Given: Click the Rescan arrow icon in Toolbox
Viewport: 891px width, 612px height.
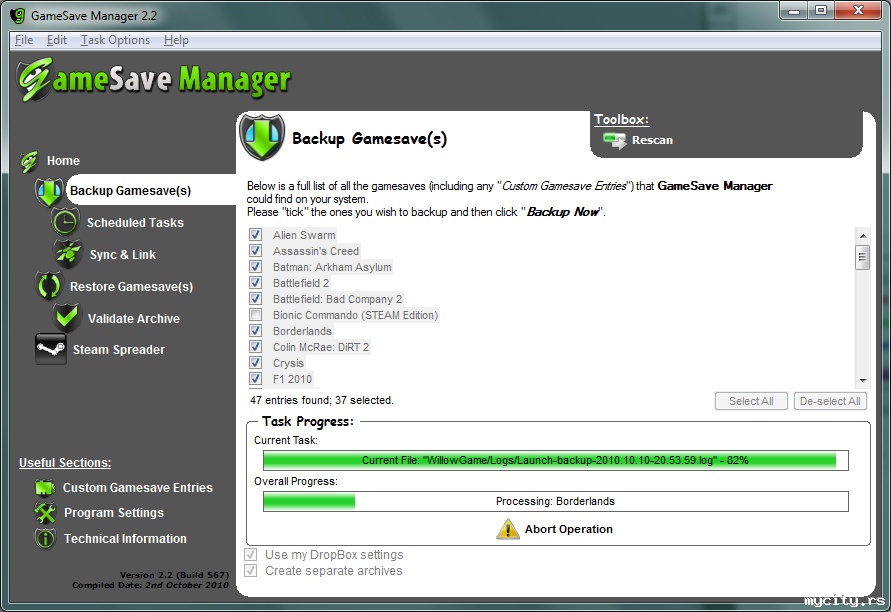Looking at the screenshot, I should [614, 140].
